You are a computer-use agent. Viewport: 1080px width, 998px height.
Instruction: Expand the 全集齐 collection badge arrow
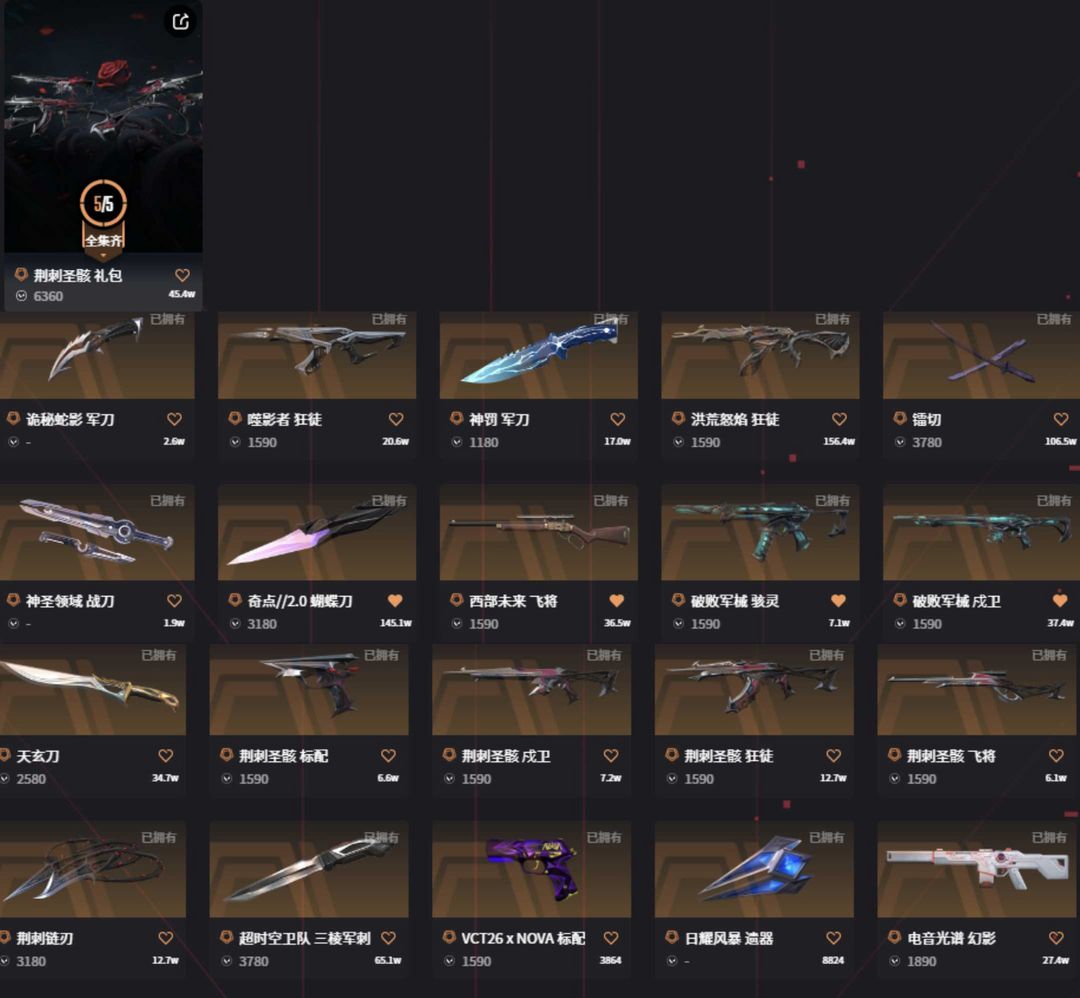coord(103,256)
